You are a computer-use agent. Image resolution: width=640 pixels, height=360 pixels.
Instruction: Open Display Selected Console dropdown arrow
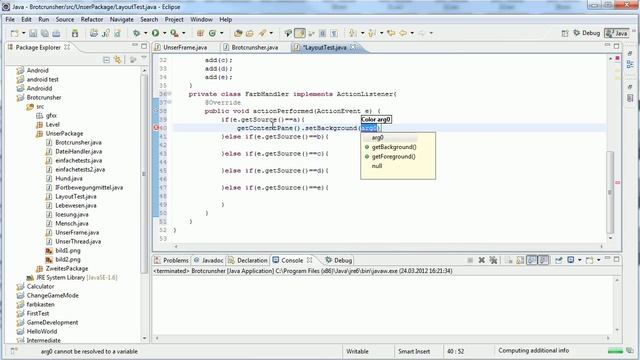(580, 260)
